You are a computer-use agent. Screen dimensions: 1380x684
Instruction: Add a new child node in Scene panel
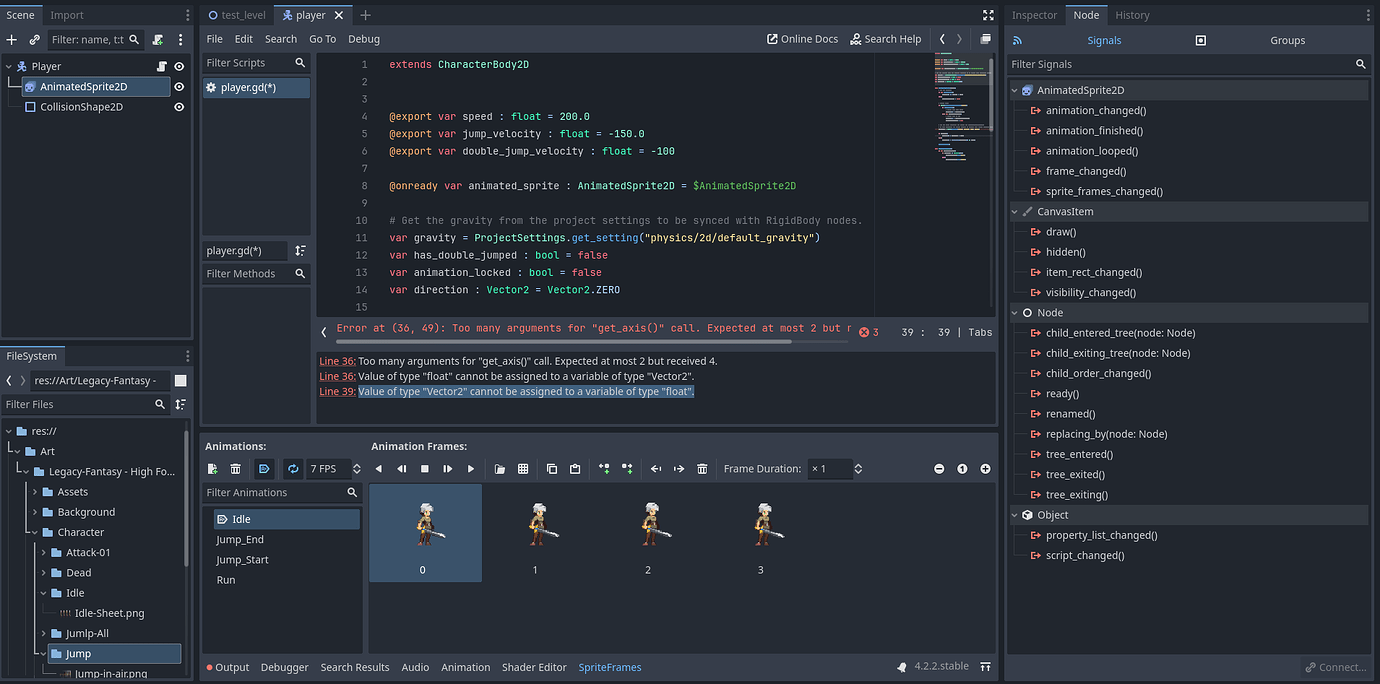tap(12, 40)
